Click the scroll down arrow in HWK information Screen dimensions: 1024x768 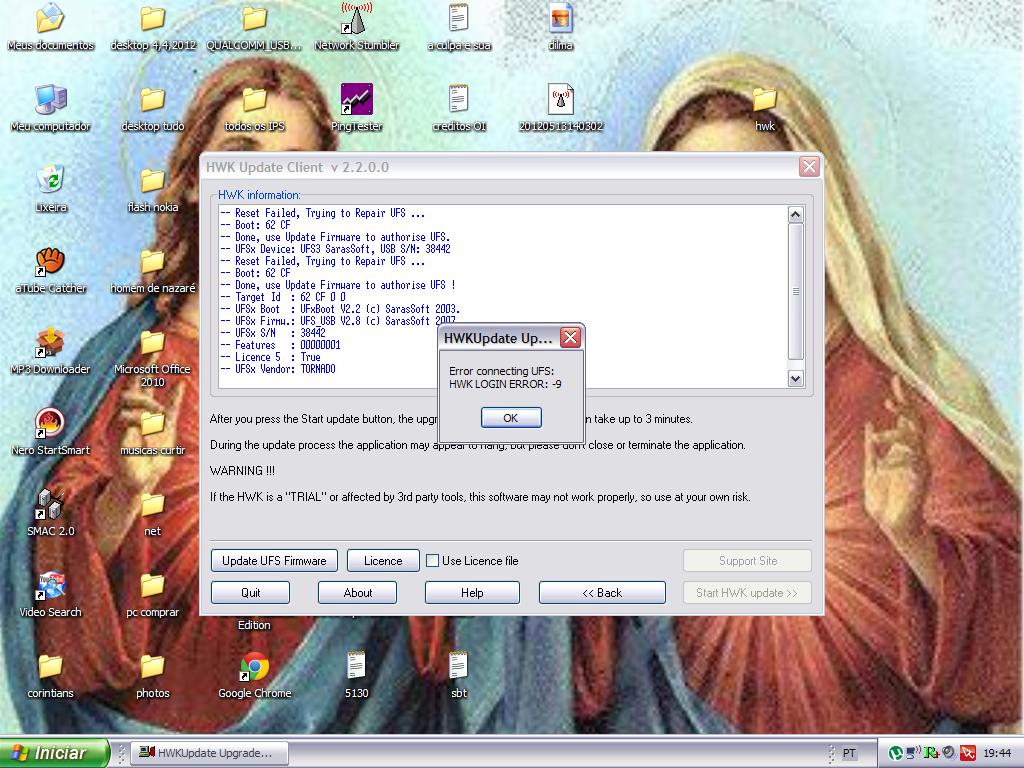click(795, 378)
